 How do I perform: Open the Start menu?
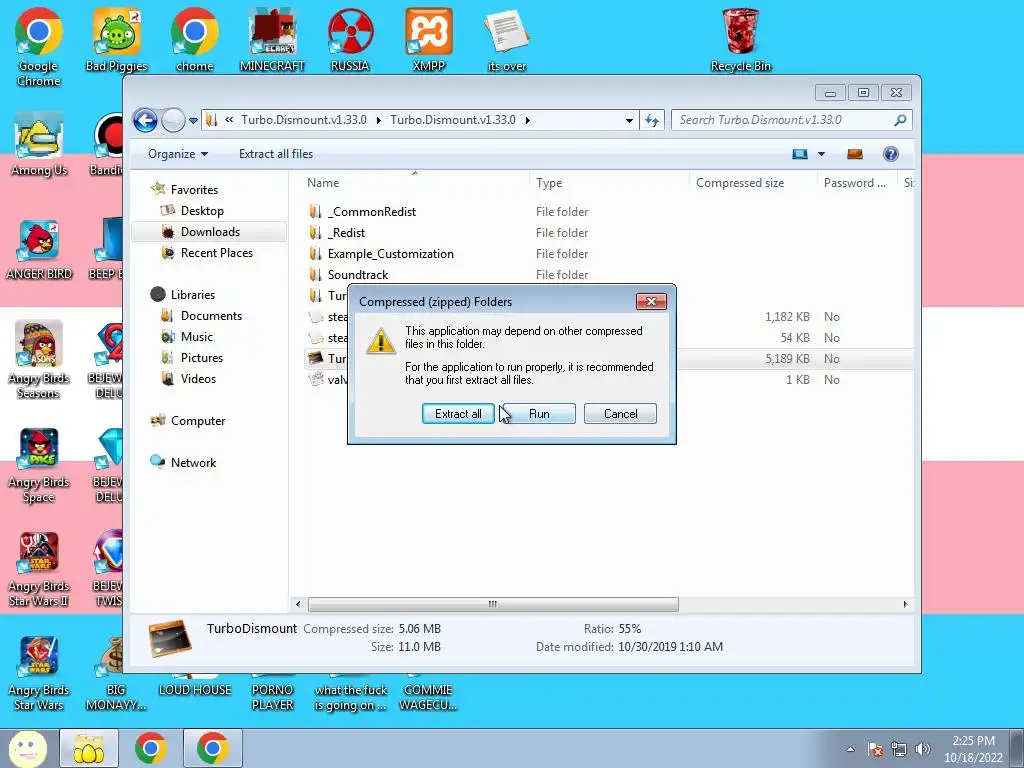pyautogui.click(x=27, y=748)
